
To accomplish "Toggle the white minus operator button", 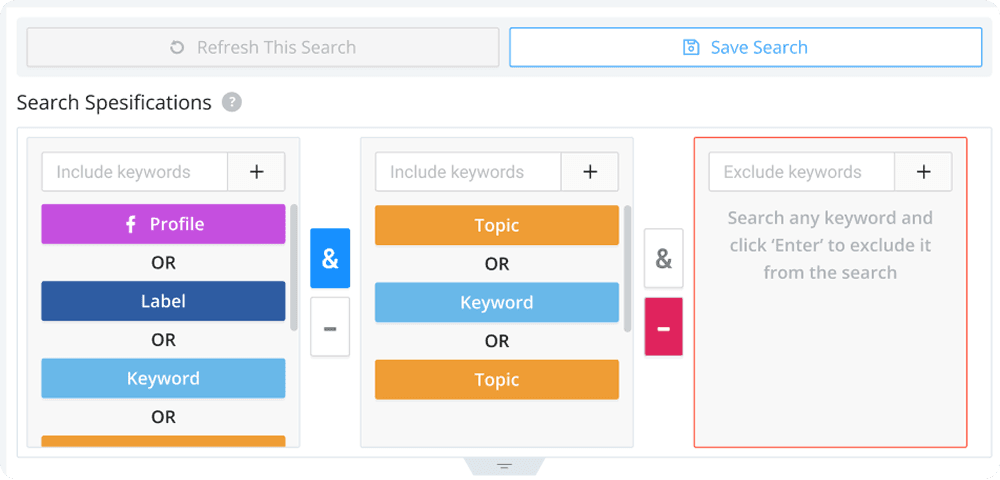I will click(330, 327).
